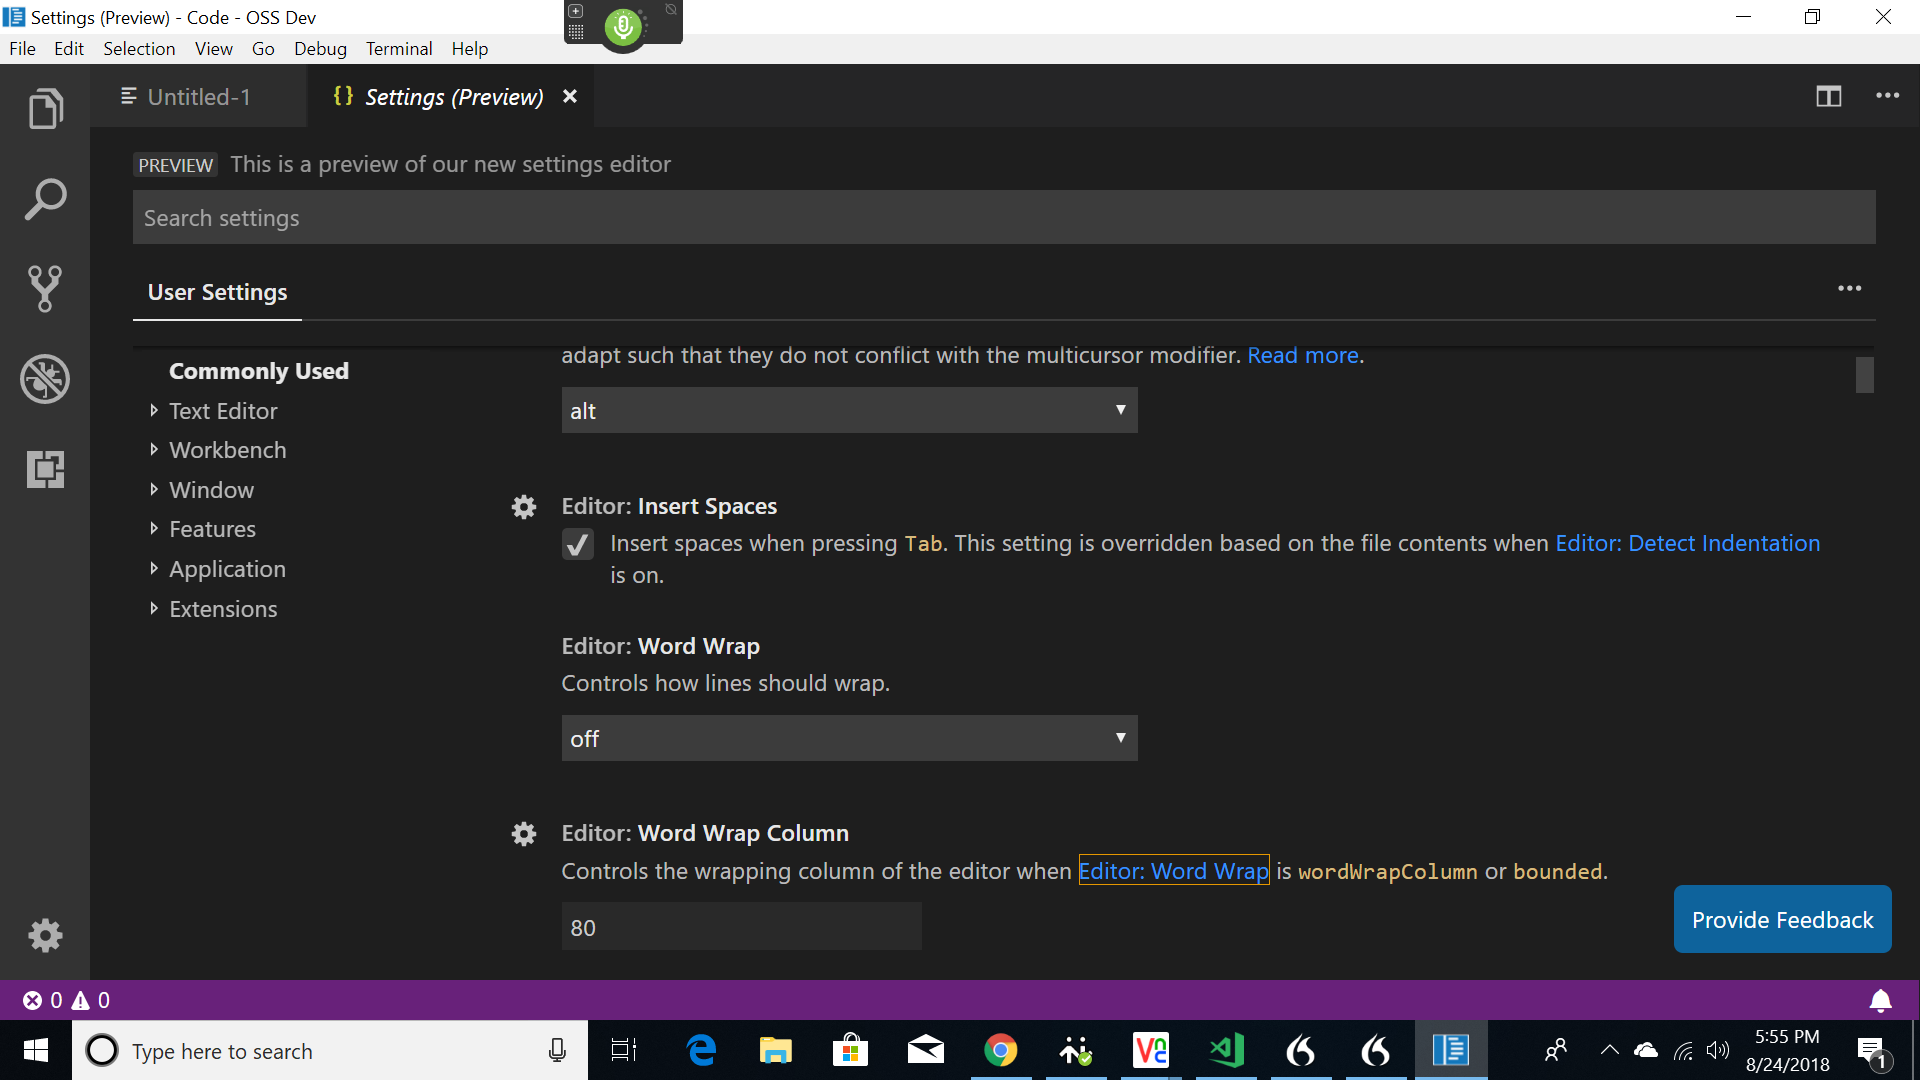Click the notifications bell in the status bar
Viewport: 1920px width, 1080px height.
click(x=1880, y=1000)
